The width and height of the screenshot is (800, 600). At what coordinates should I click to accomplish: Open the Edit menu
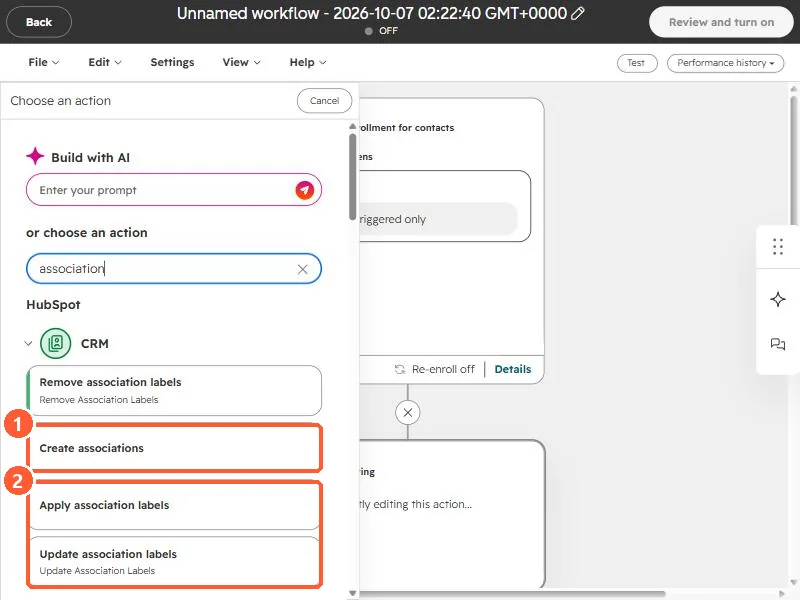(105, 62)
